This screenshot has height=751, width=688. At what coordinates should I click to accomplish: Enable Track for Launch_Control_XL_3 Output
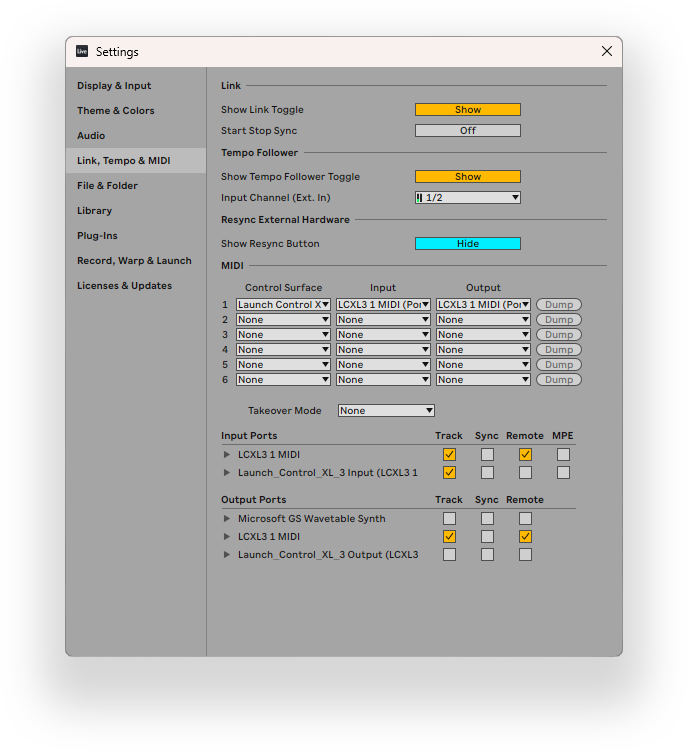click(x=449, y=555)
